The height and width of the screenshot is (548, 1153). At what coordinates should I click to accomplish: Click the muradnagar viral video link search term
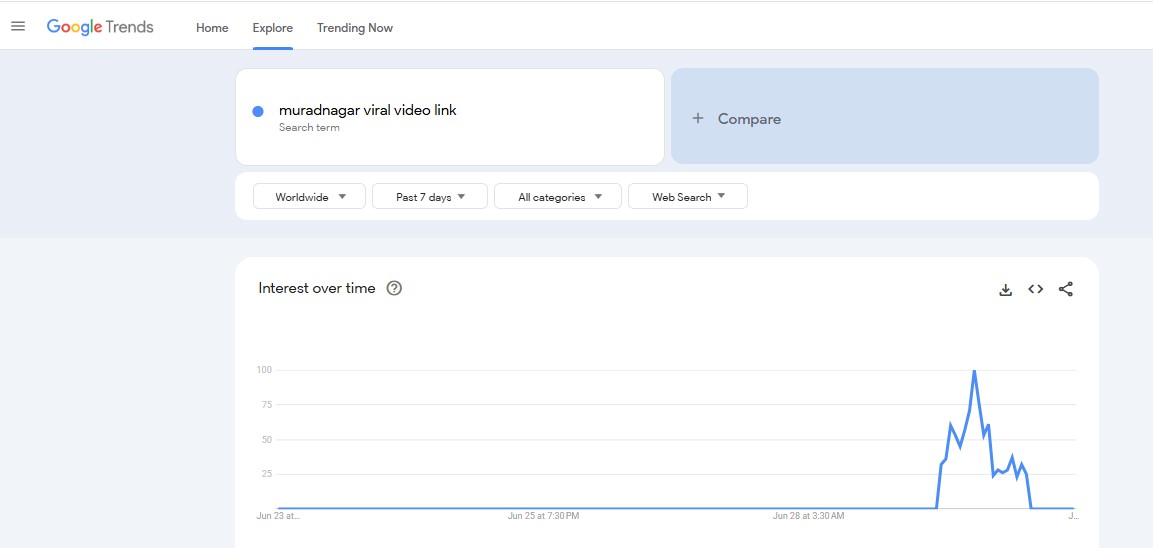367,110
